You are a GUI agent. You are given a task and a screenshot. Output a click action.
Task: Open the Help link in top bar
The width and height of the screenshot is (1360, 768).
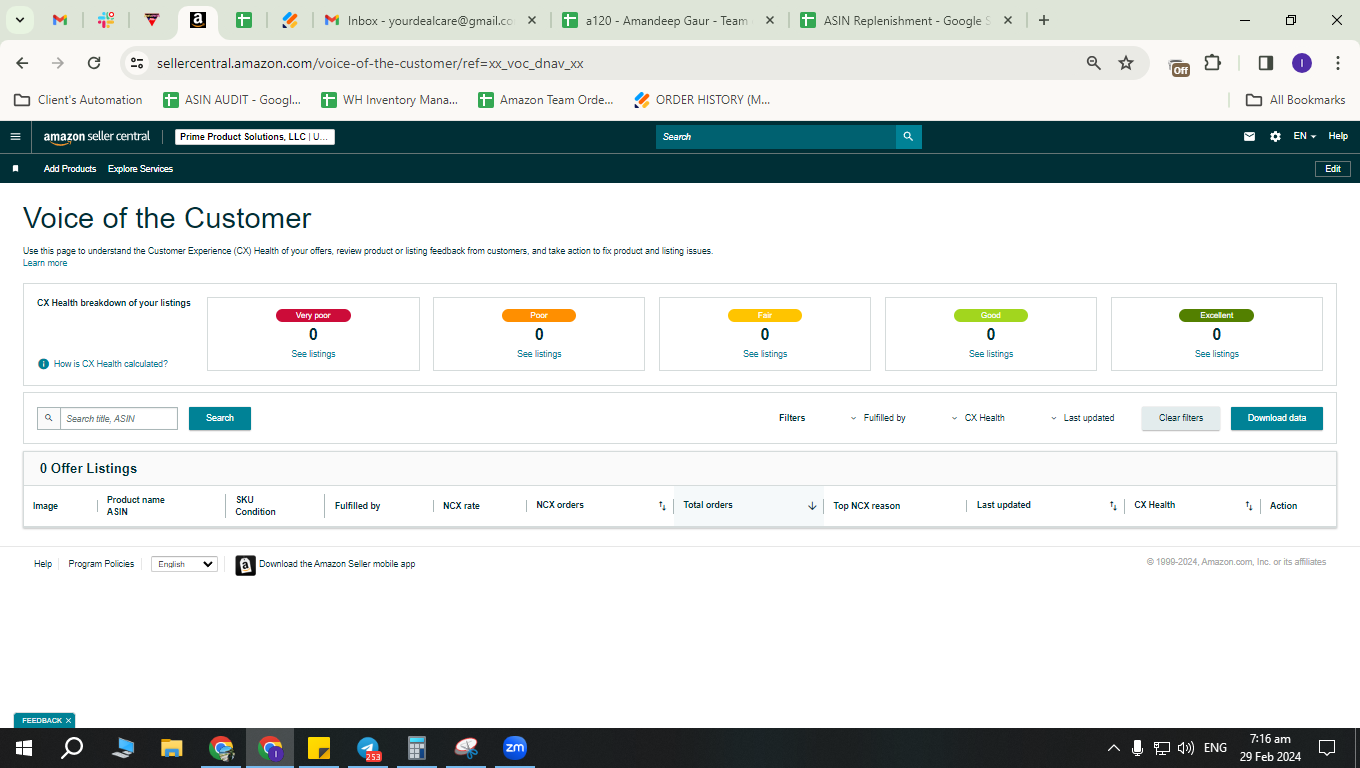pyautogui.click(x=1338, y=137)
